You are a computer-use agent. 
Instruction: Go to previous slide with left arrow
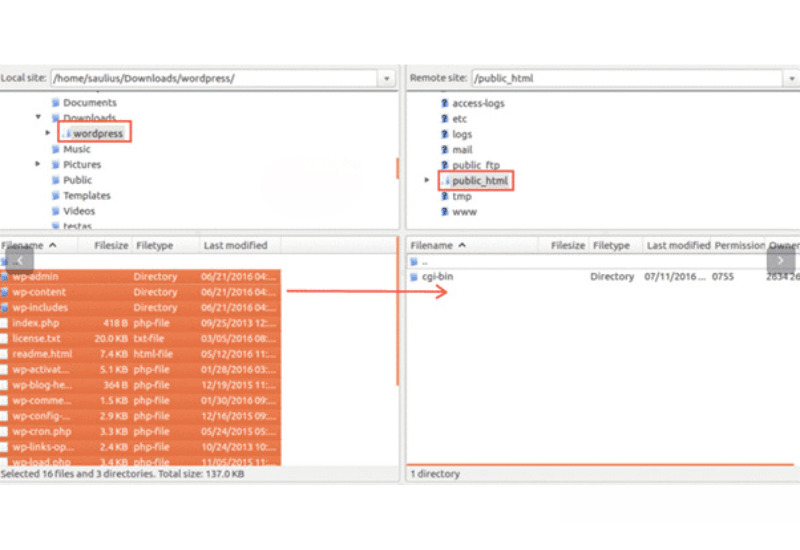pyautogui.click(x=19, y=261)
